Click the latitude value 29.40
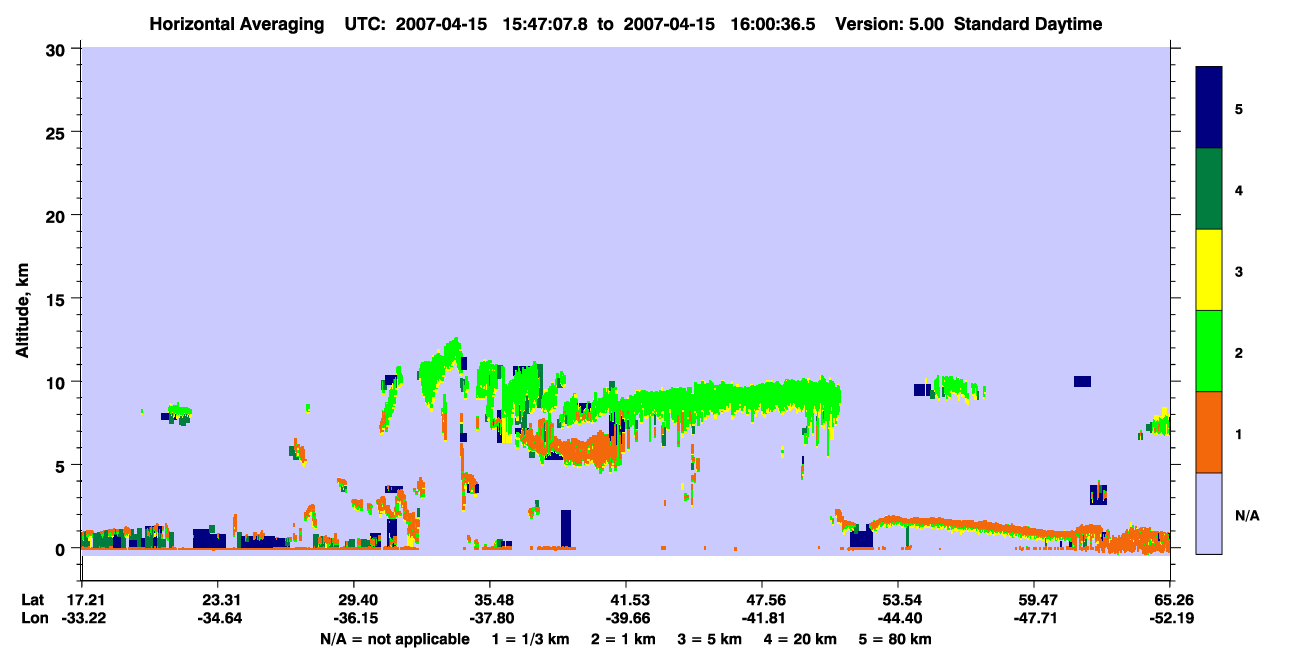Image resolution: width=1300 pixels, height=667 pixels. coord(353,600)
